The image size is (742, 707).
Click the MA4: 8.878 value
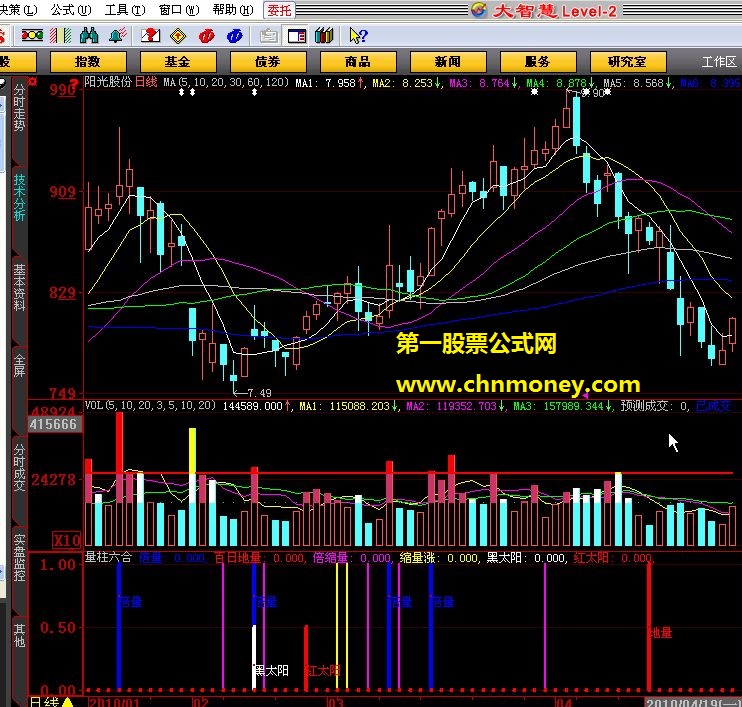click(x=560, y=83)
